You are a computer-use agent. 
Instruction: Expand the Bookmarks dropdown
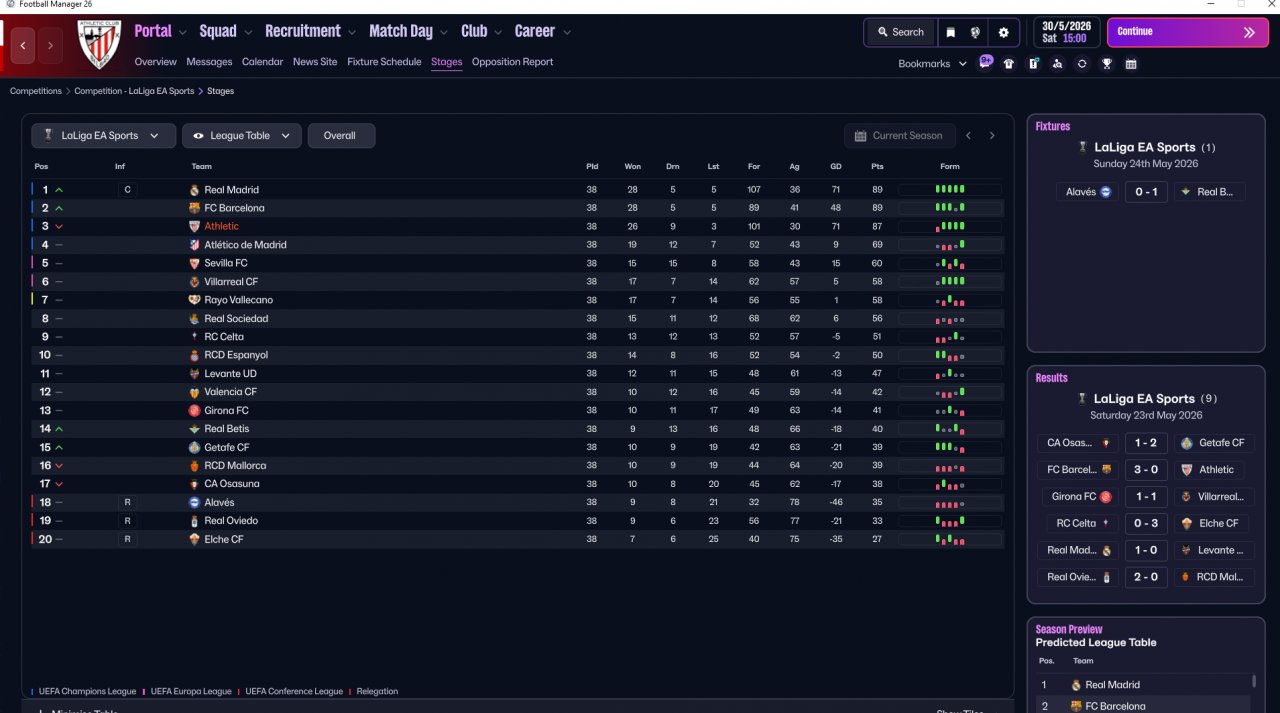tap(933, 64)
